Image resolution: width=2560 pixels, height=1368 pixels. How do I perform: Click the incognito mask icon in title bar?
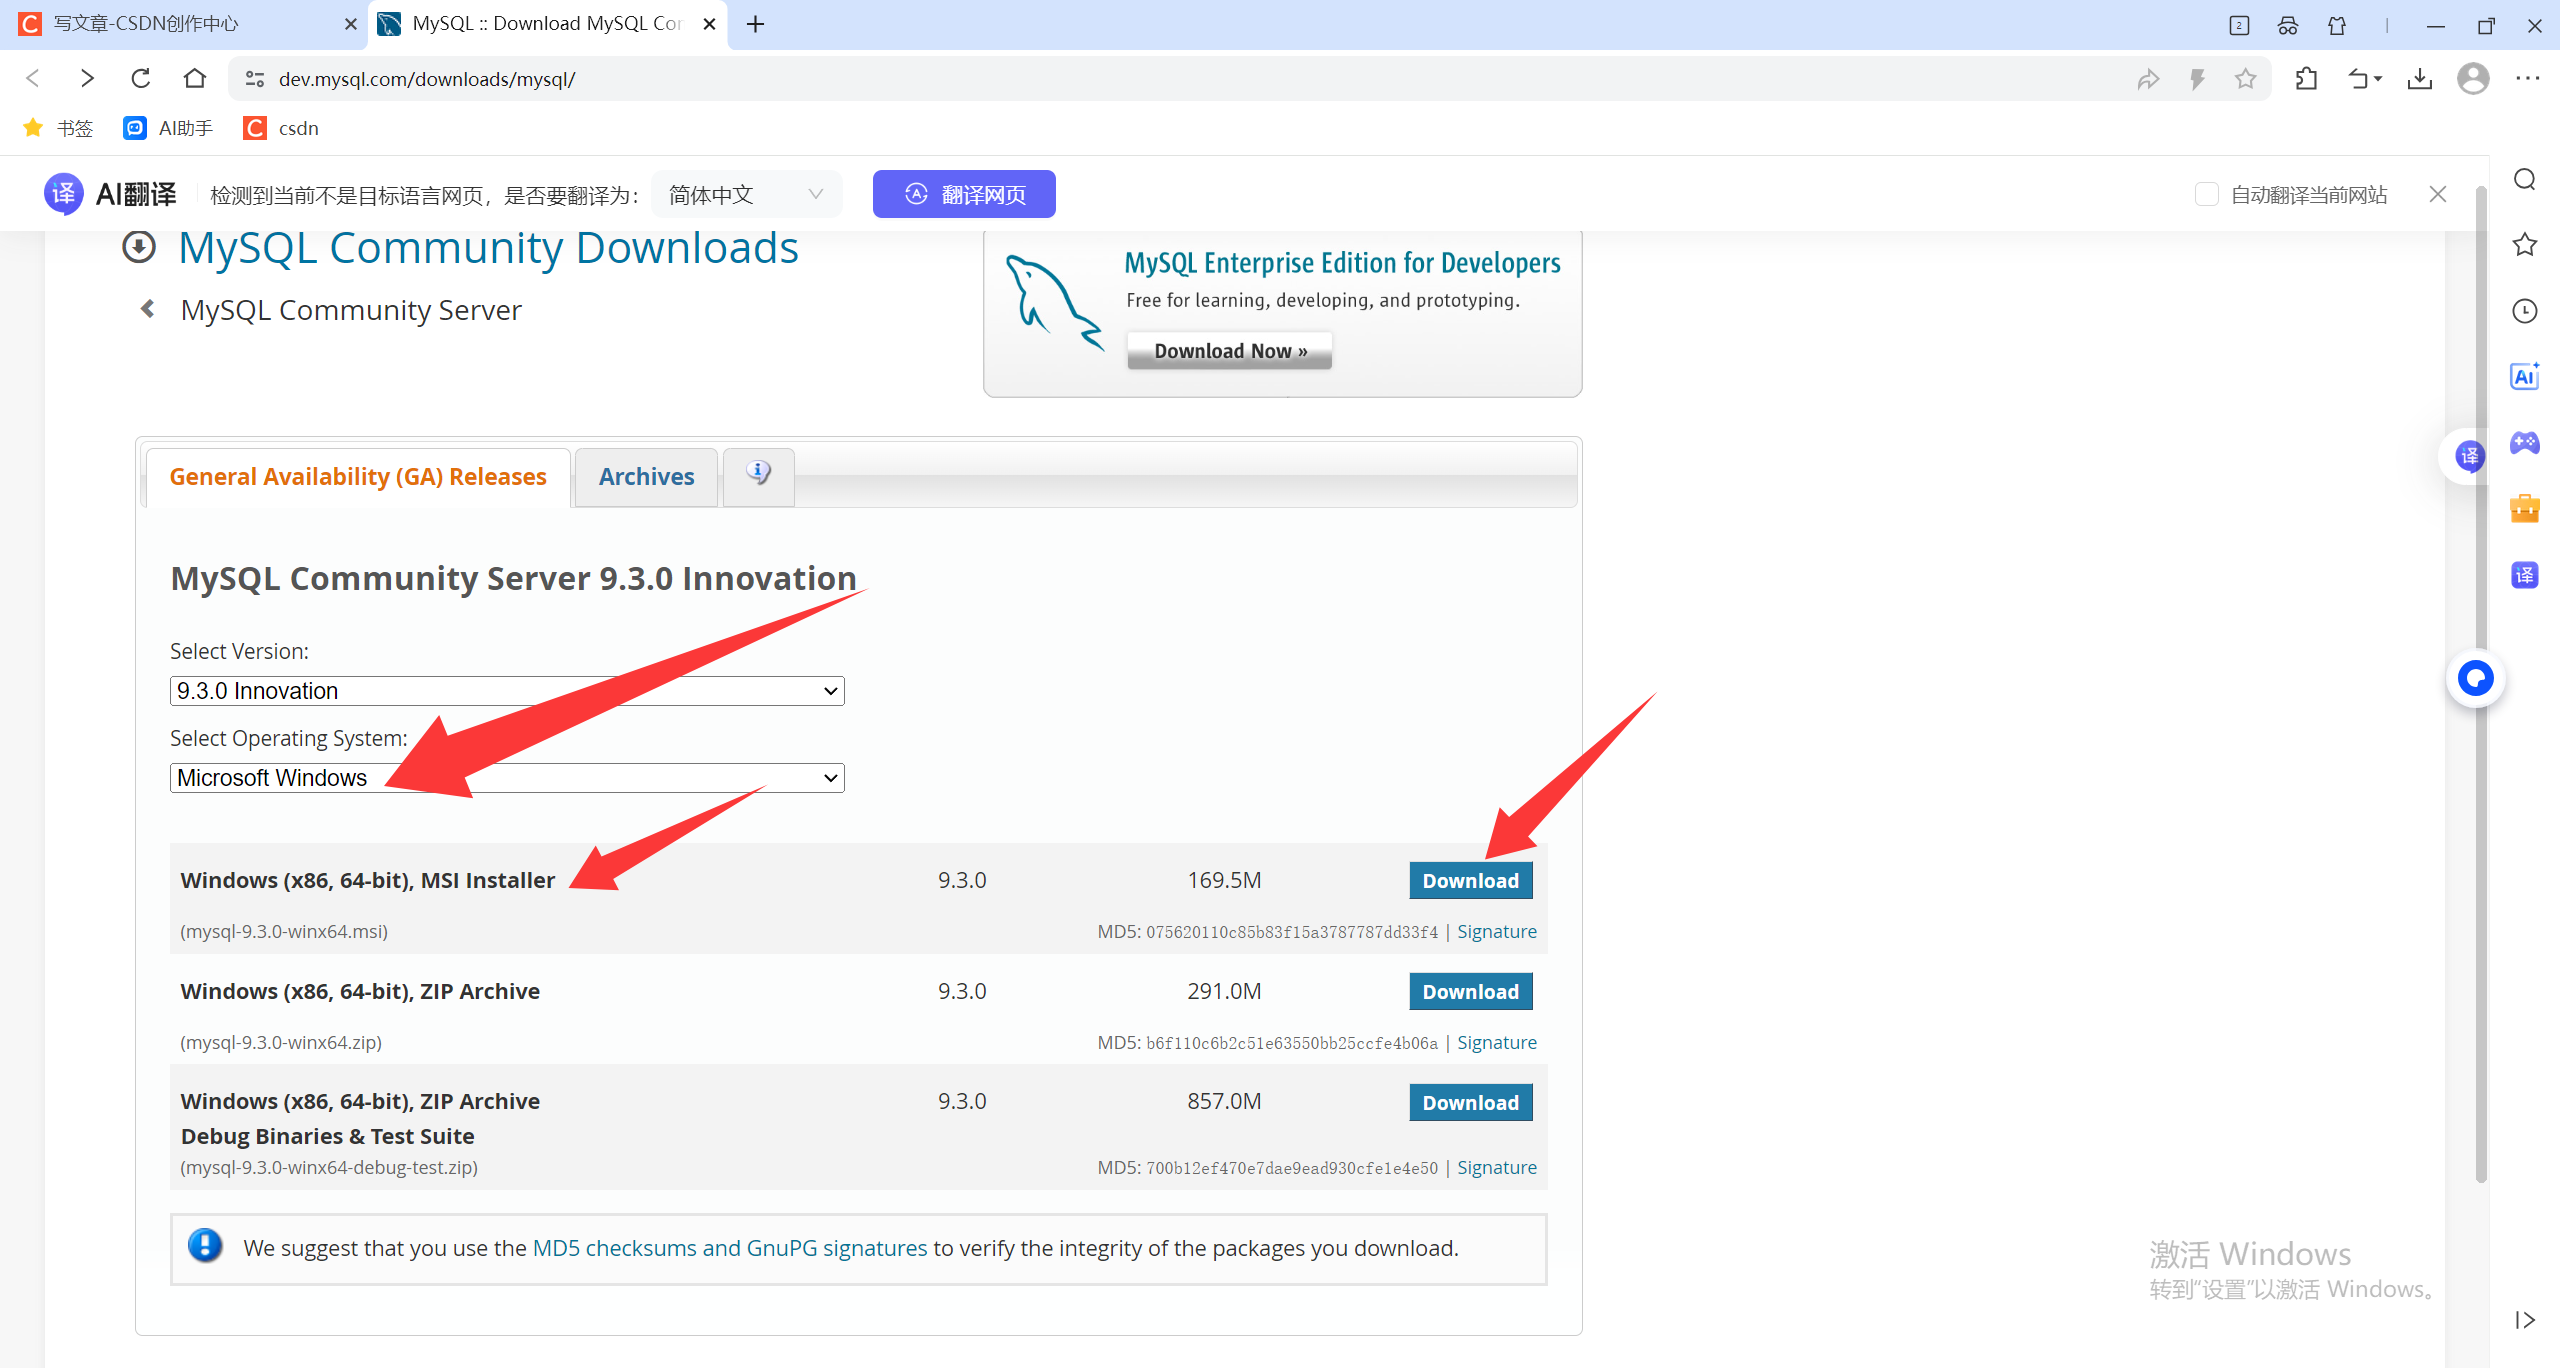click(x=2288, y=25)
